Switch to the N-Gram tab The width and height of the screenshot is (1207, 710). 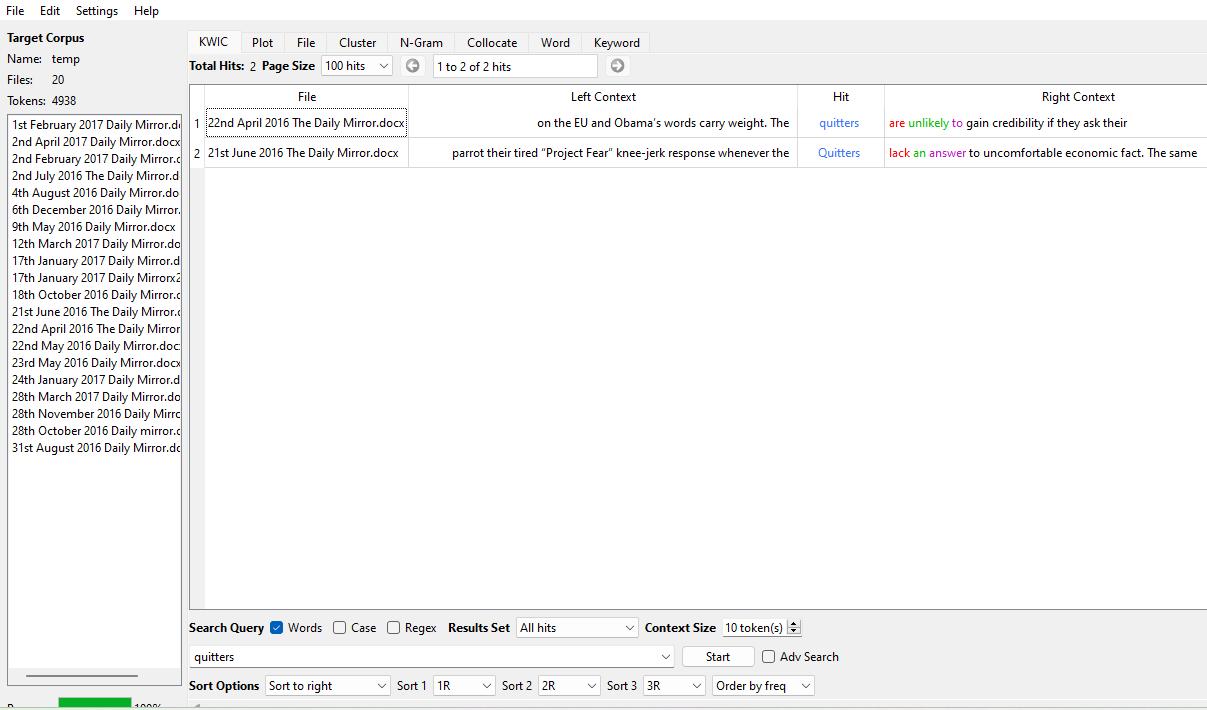click(421, 43)
